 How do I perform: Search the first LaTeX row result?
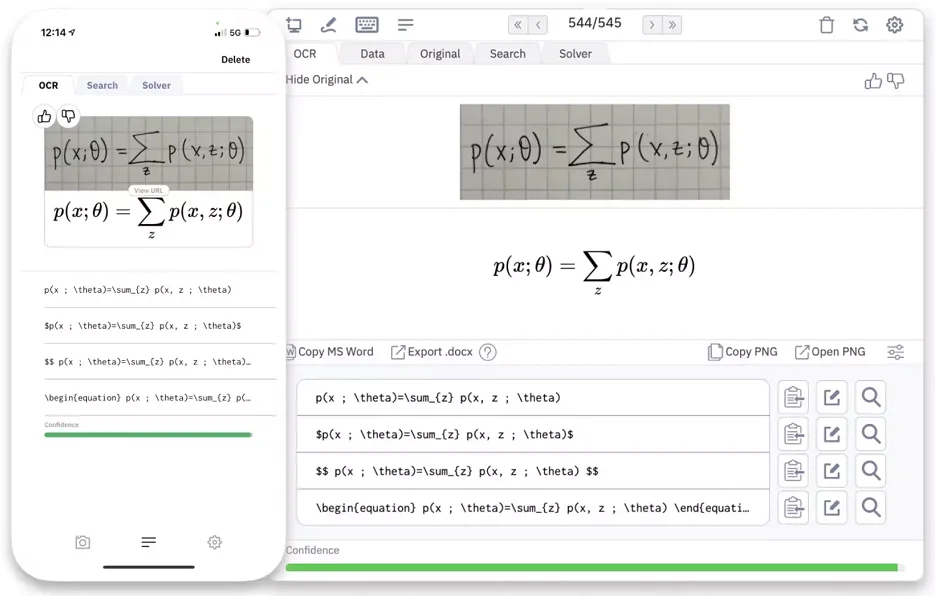[x=871, y=397]
